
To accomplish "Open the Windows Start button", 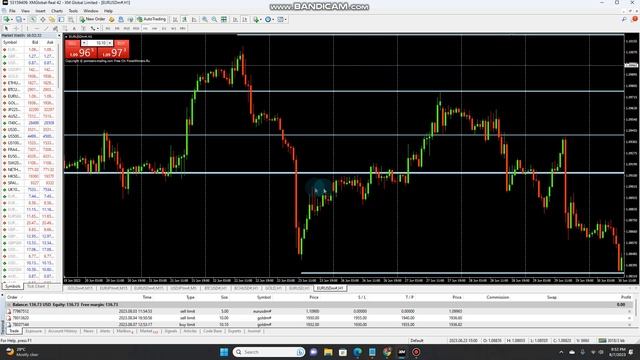I will tap(224, 352).
